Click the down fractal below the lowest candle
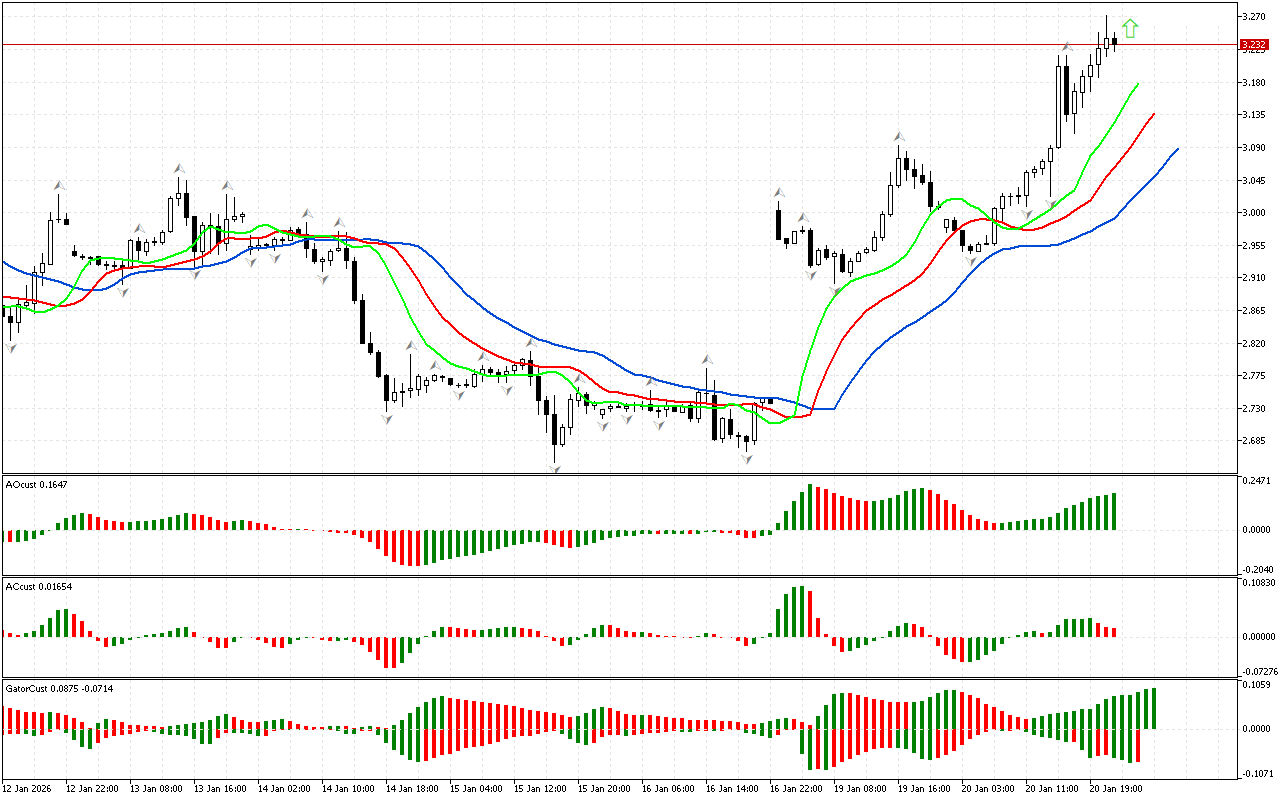 [554, 467]
